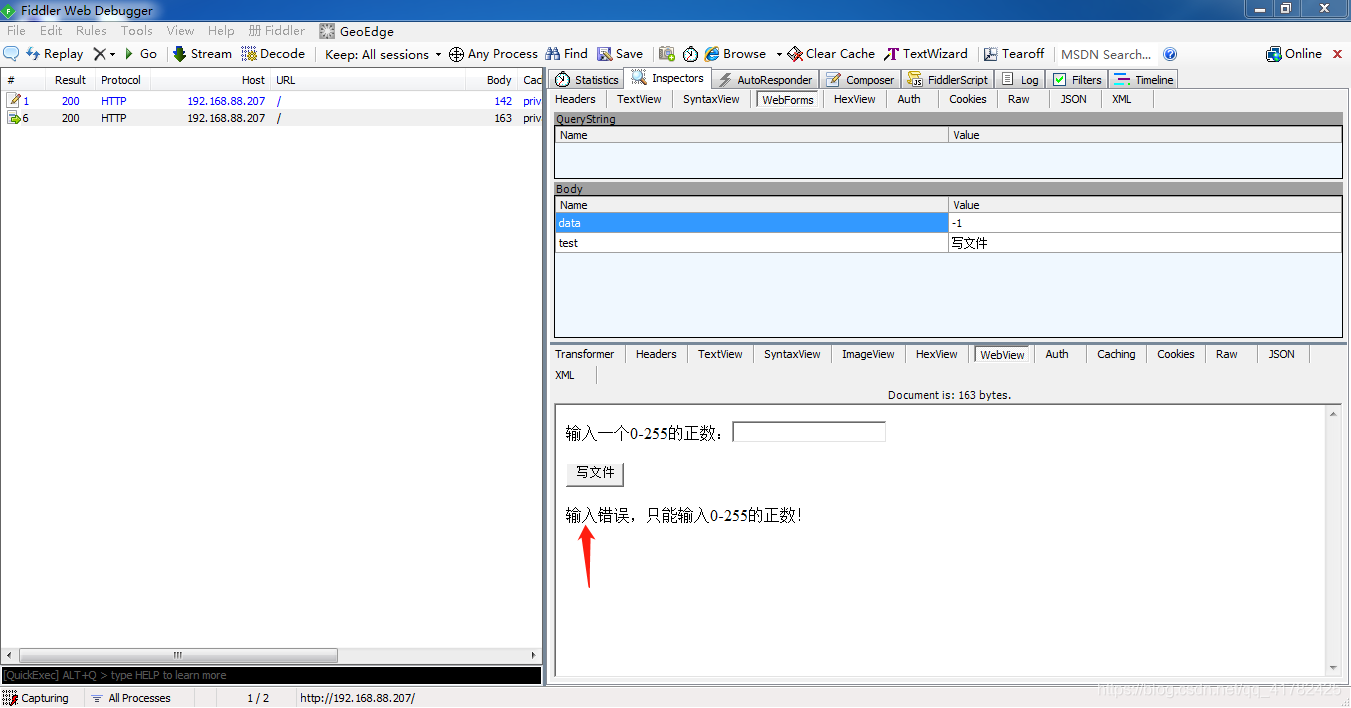The height and width of the screenshot is (708, 1351).
Task: Open the Tools menu
Action: 137,31
